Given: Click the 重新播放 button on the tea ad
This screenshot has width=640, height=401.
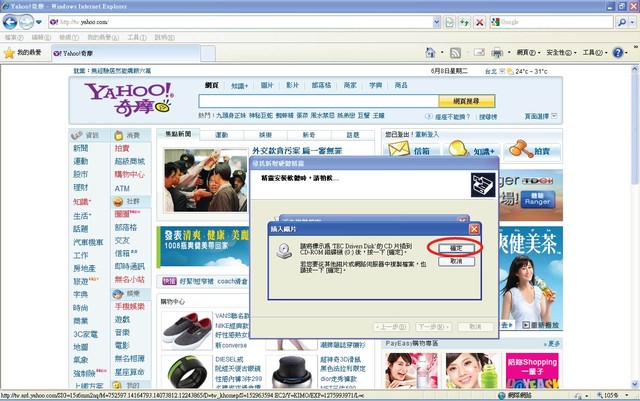Looking at the screenshot, I should click(x=540, y=325).
